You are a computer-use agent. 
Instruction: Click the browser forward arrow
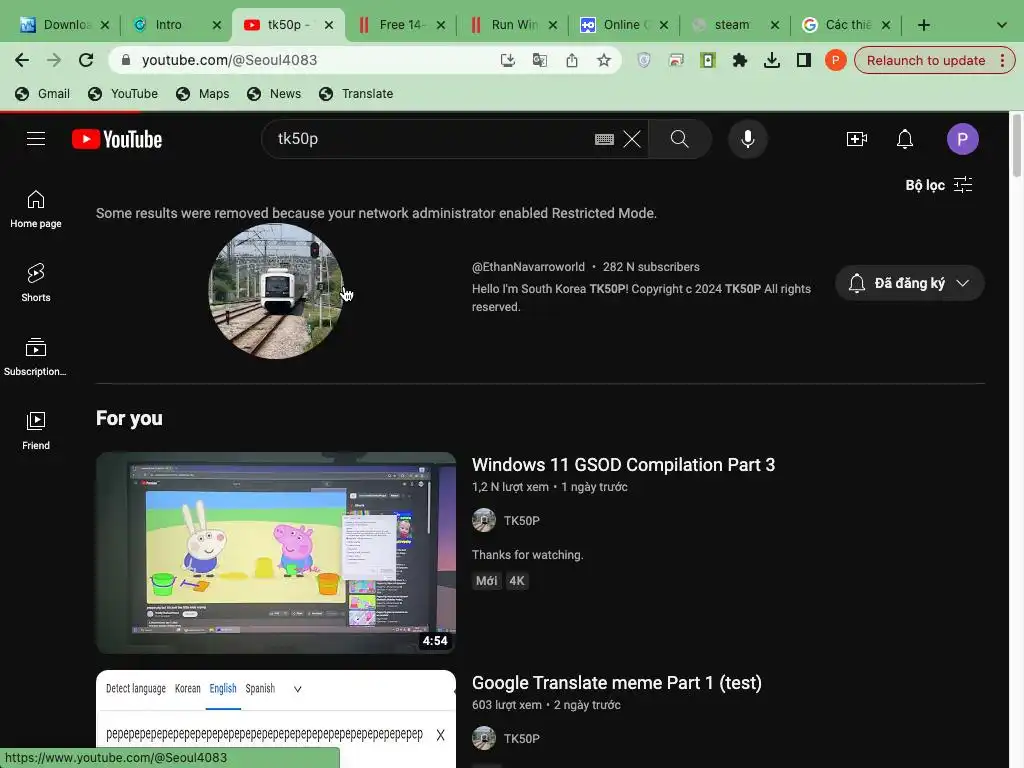pos(54,61)
